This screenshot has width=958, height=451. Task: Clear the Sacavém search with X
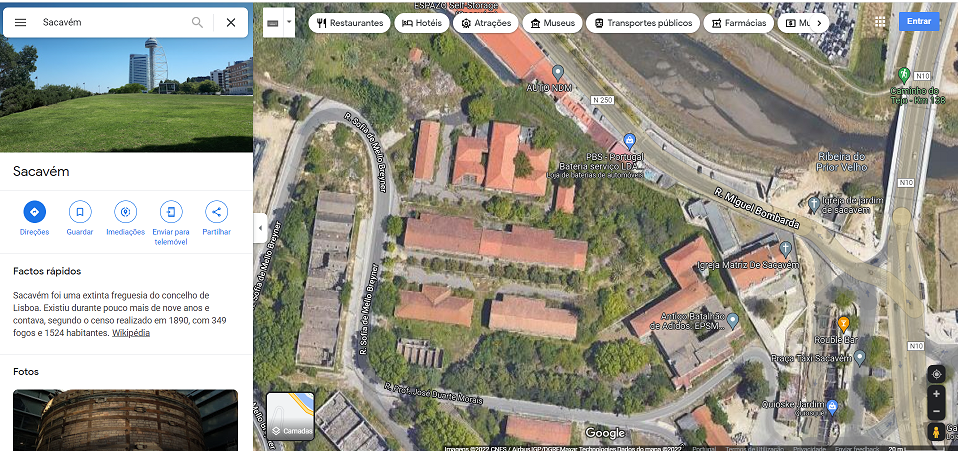point(231,23)
